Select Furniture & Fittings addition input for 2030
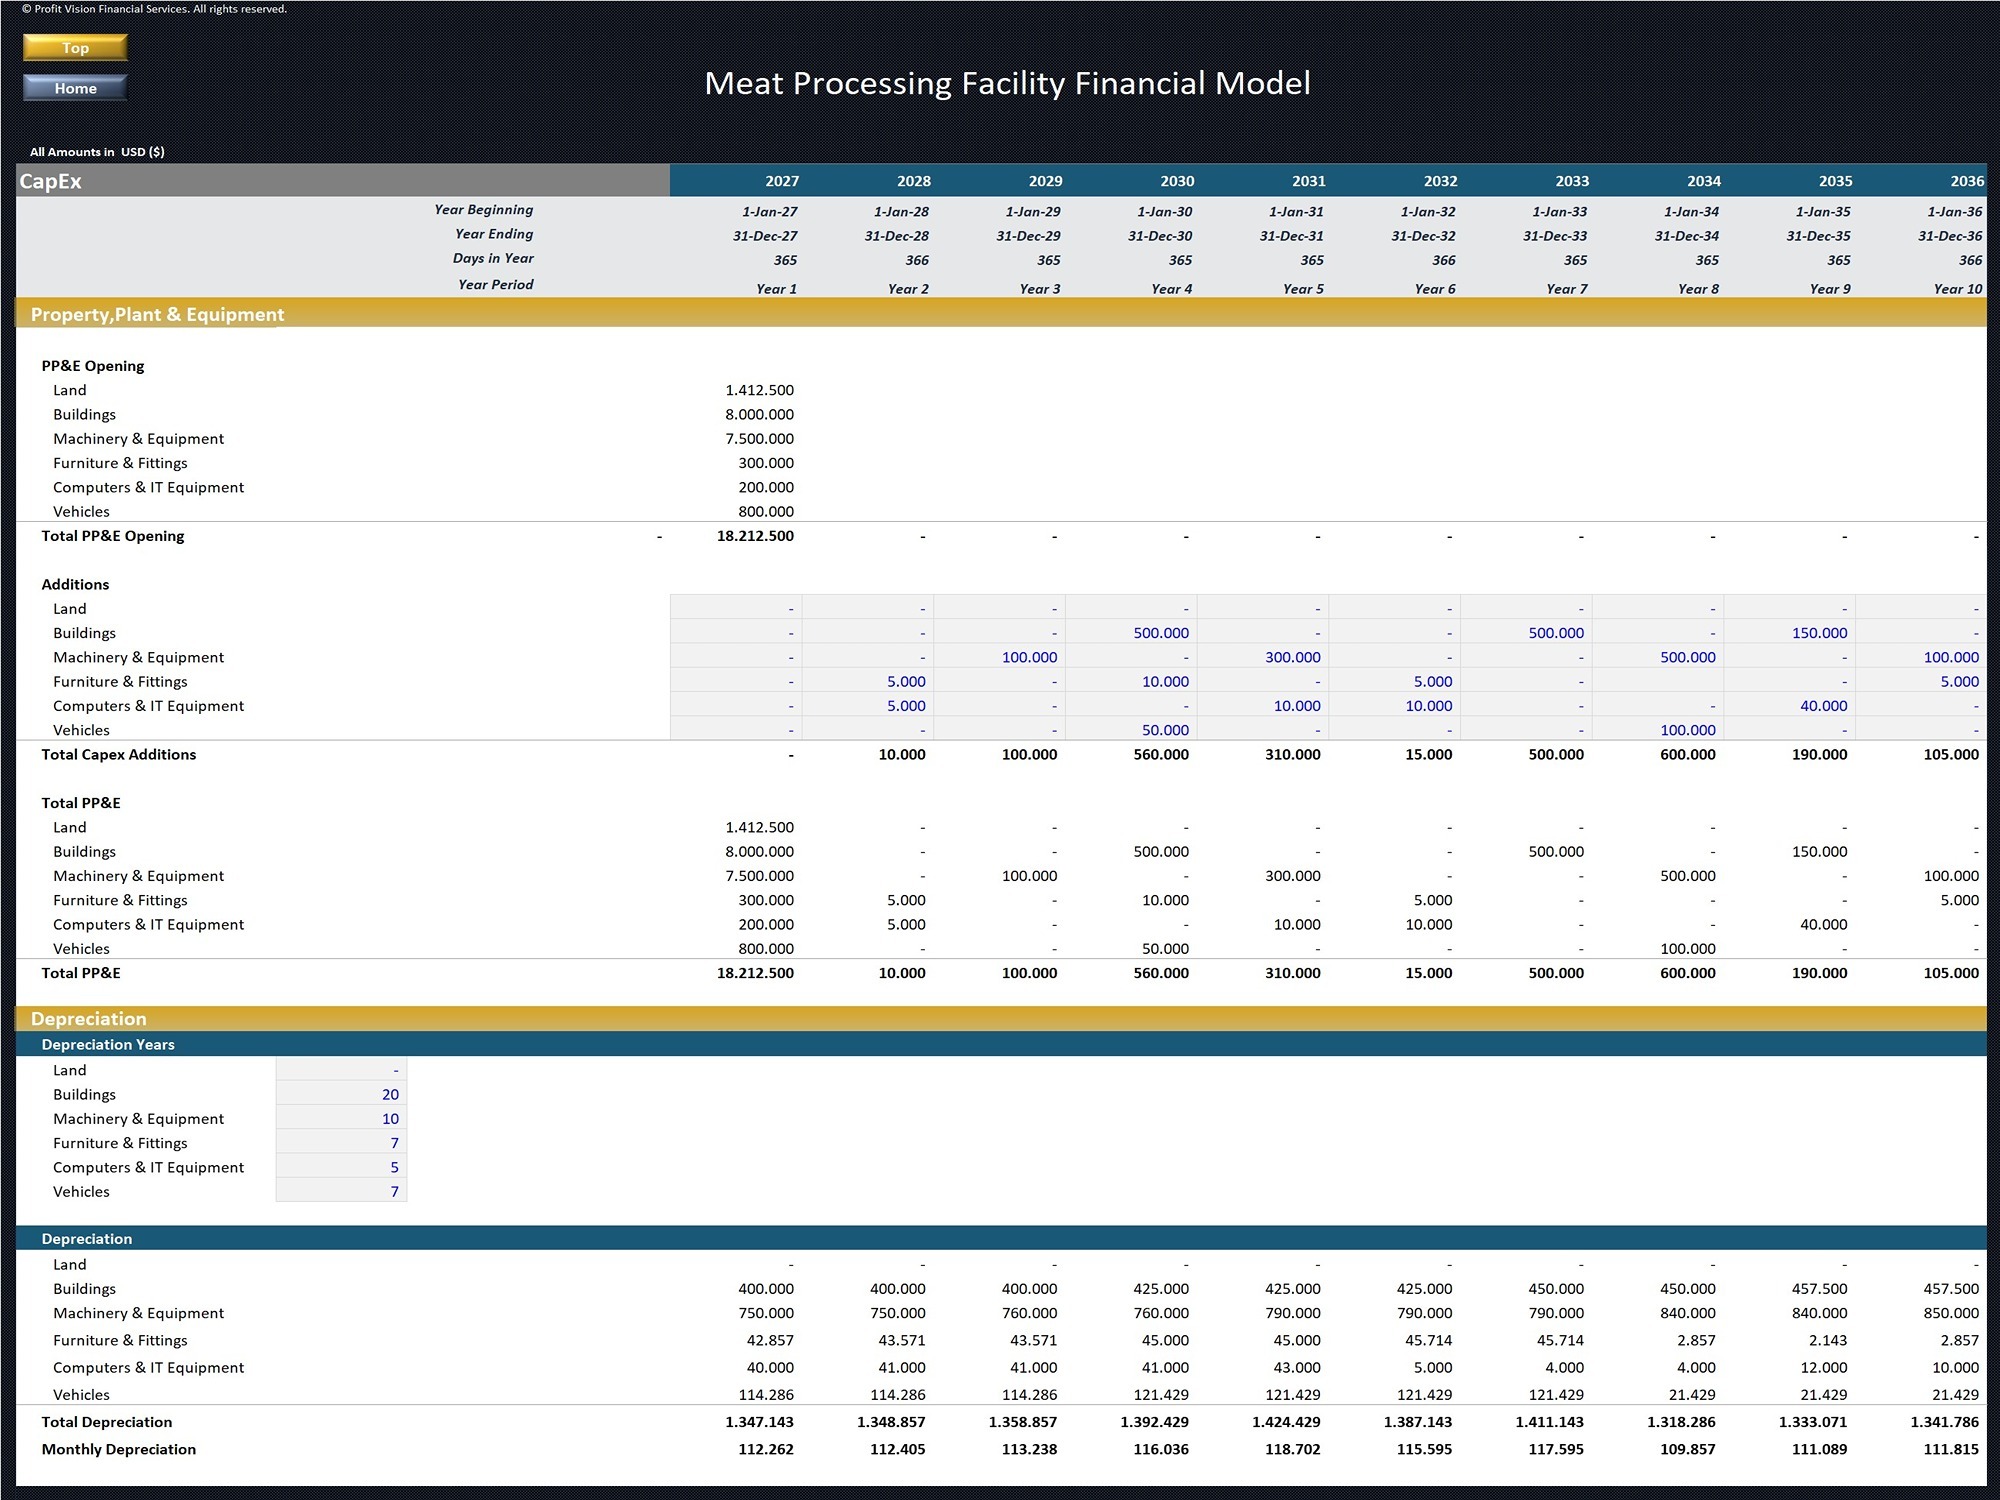Screen dimensions: 2000x1500 point(1131,681)
